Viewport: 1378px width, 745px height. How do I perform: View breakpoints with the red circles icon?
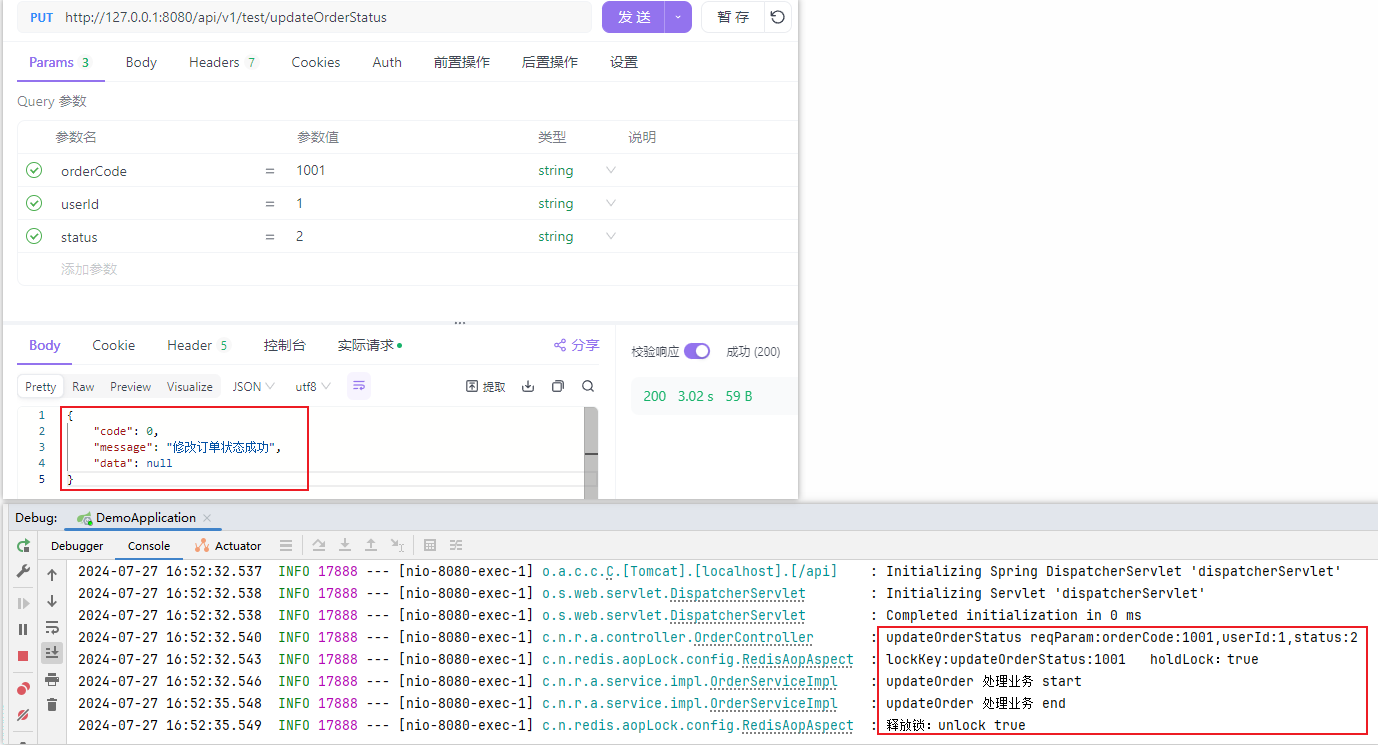pos(23,689)
